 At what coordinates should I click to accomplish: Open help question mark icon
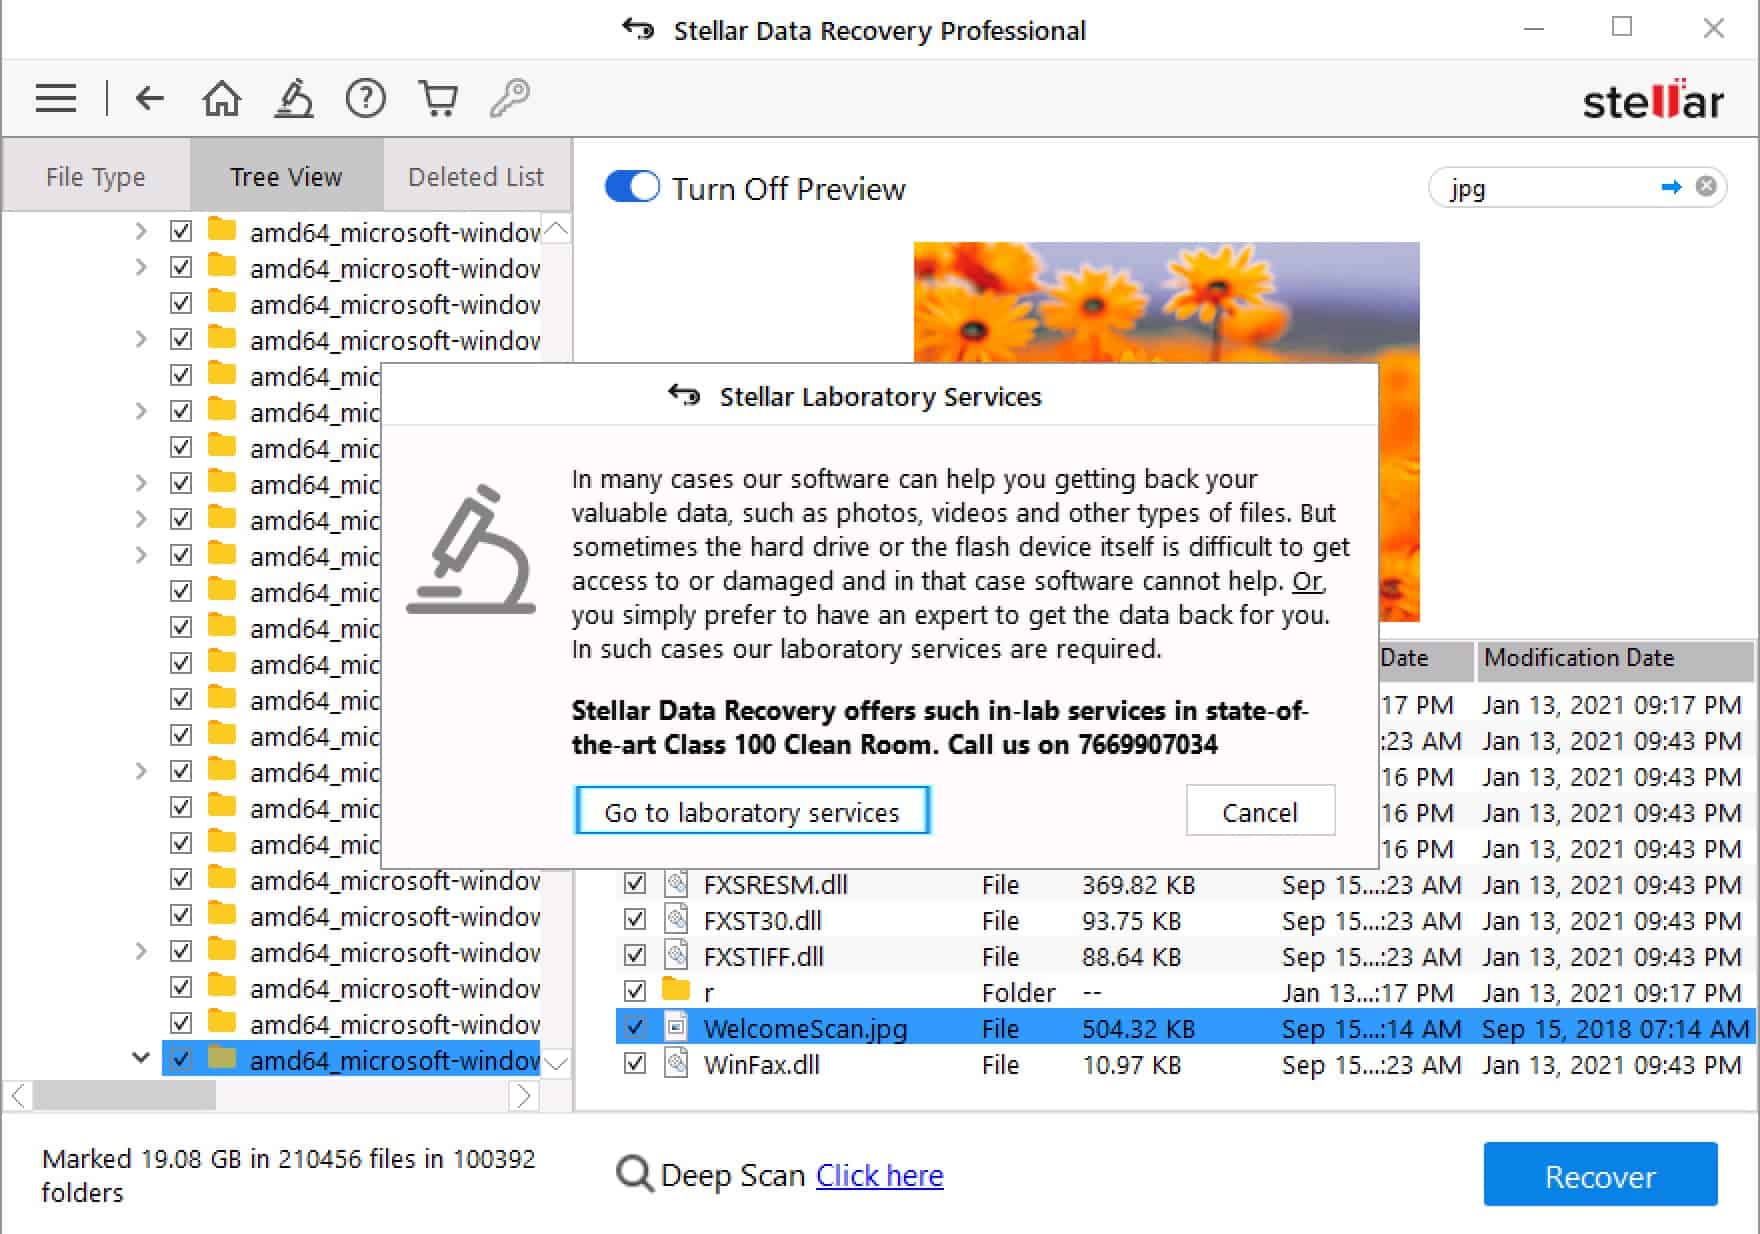click(x=366, y=98)
